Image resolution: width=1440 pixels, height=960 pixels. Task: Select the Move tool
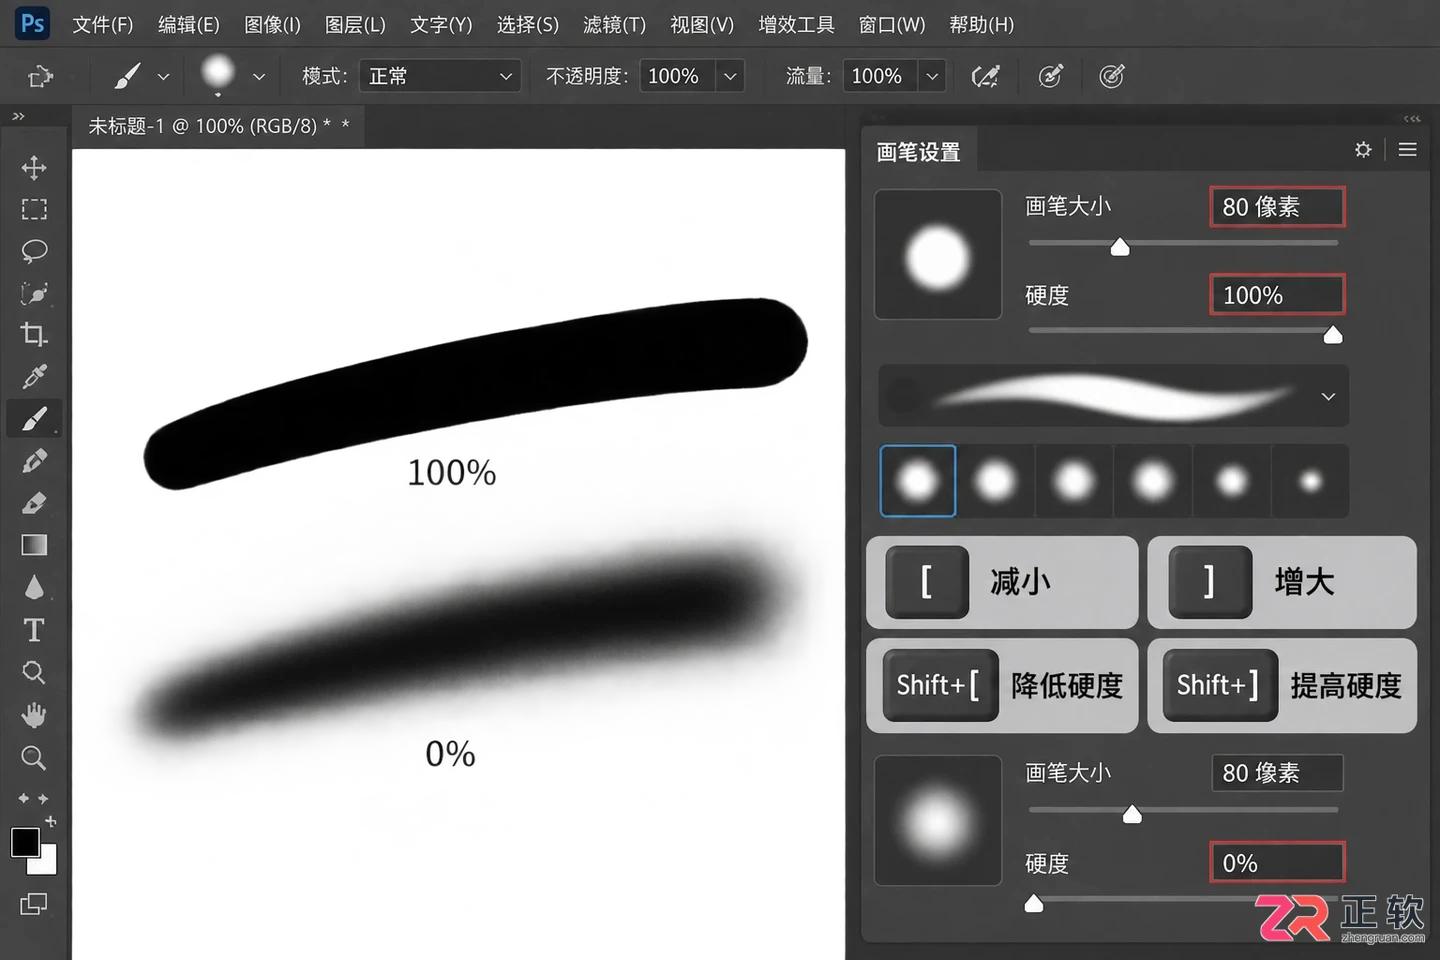[x=34, y=167]
